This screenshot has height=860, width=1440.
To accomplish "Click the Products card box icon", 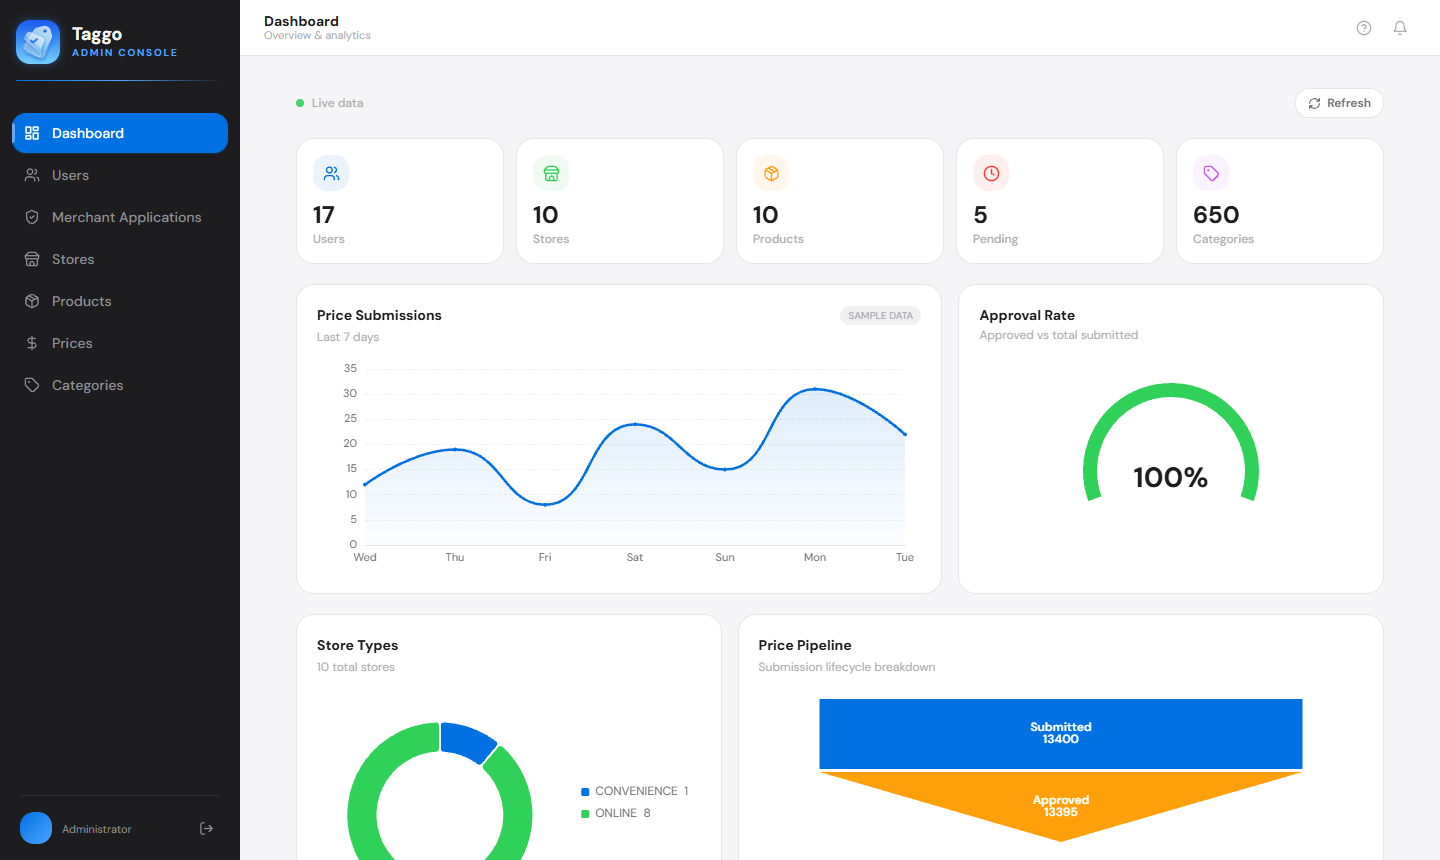I will (771, 173).
